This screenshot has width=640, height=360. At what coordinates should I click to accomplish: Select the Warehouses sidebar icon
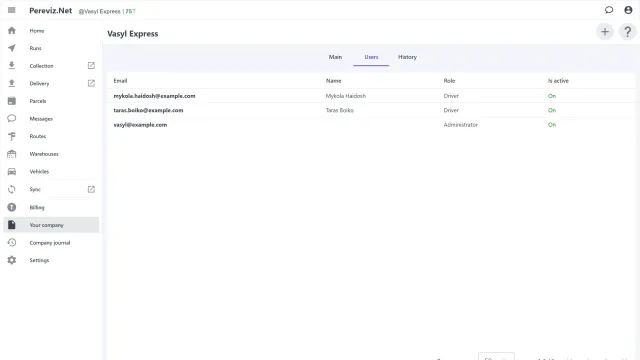click(12, 154)
